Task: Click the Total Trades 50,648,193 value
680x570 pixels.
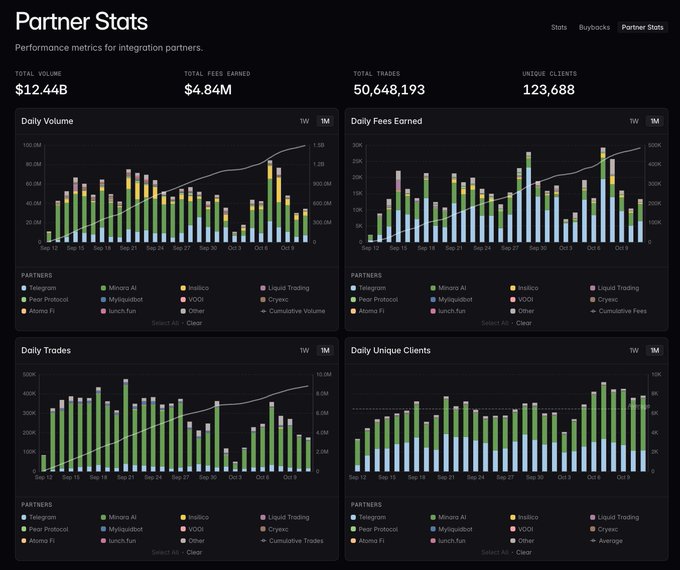Action: [x=389, y=90]
